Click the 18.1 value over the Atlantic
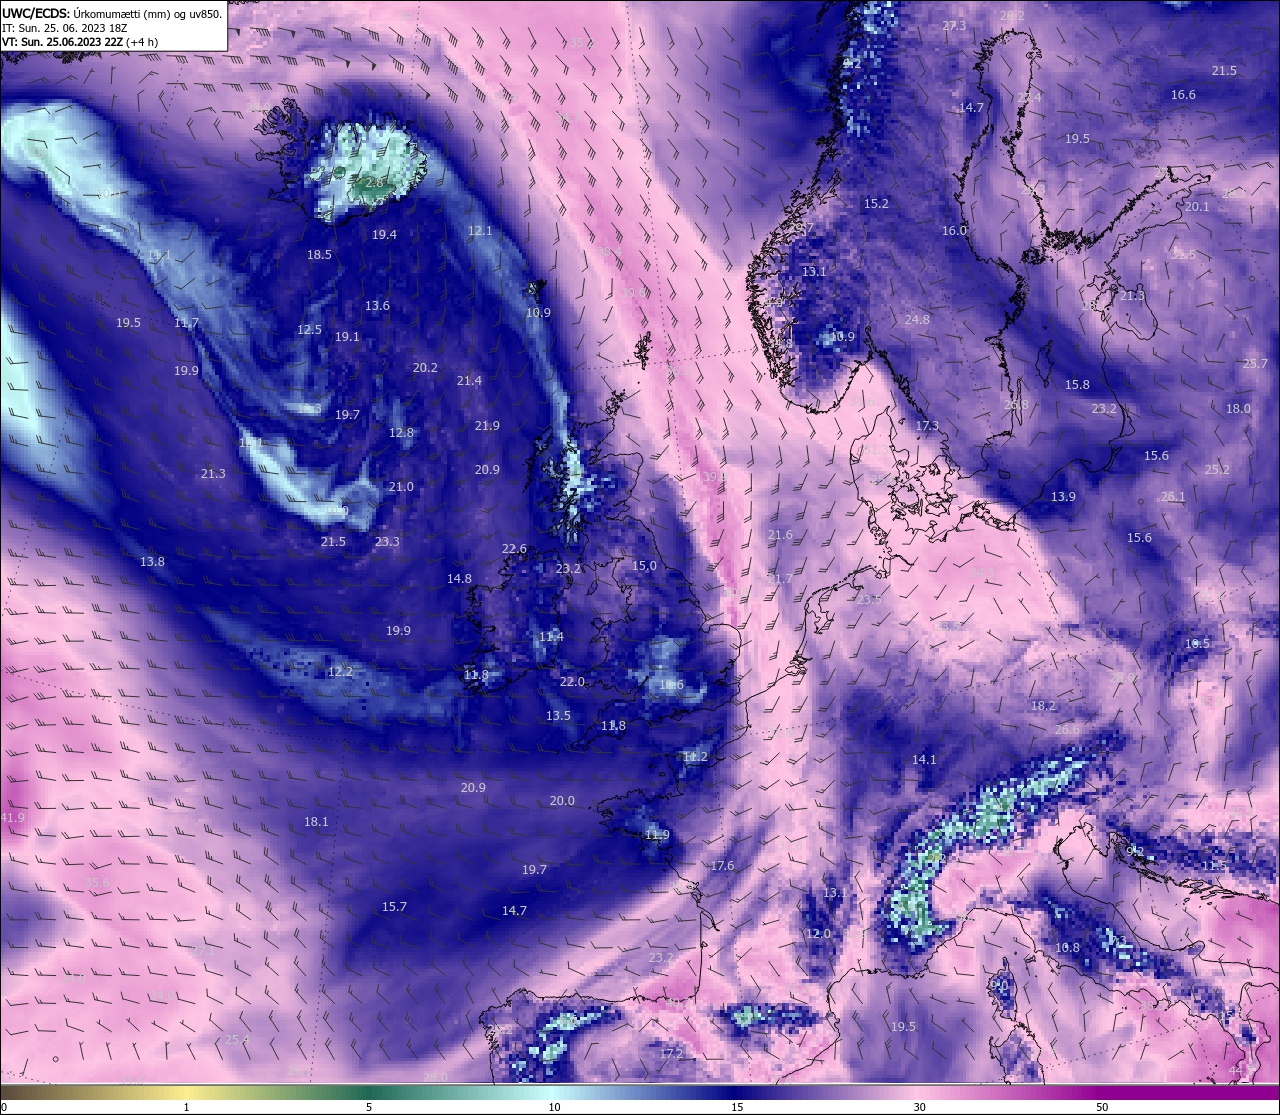 click(x=316, y=821)
